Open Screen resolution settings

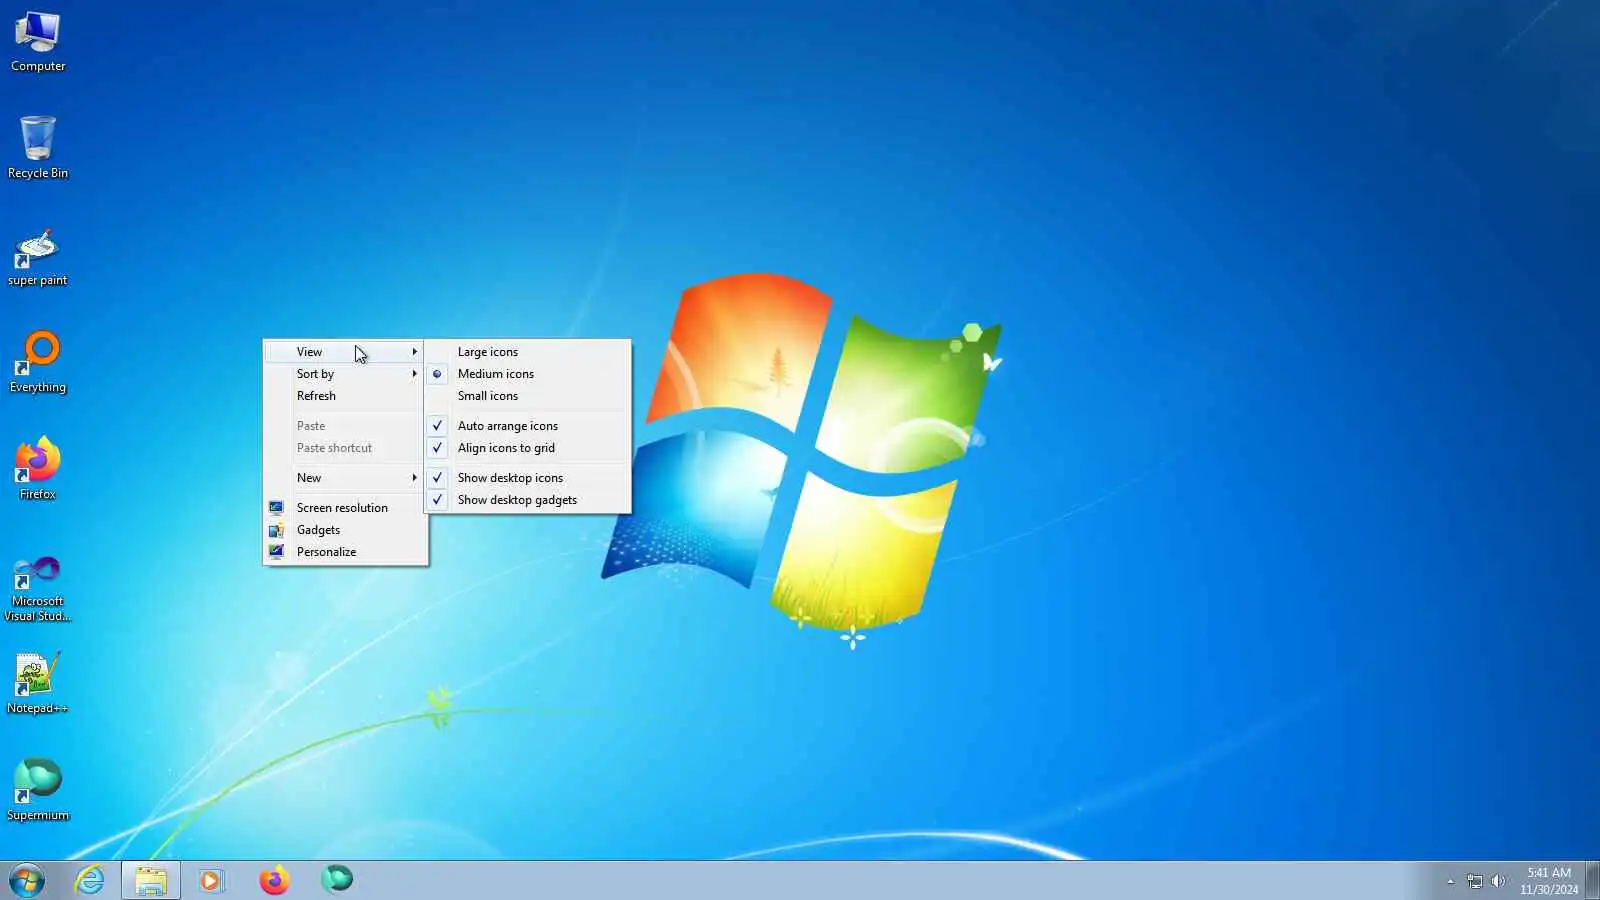tap(345, 508)
